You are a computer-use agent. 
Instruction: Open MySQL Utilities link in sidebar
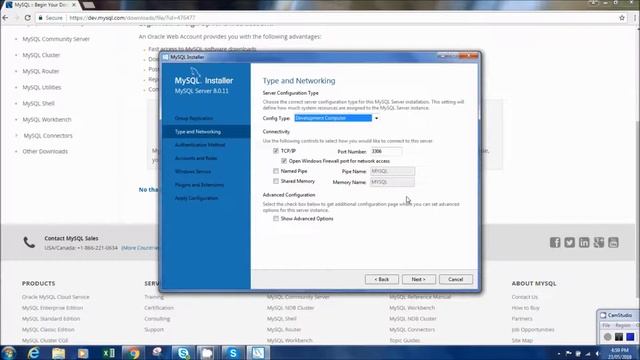pyautogui.click(x=42, y=87)
